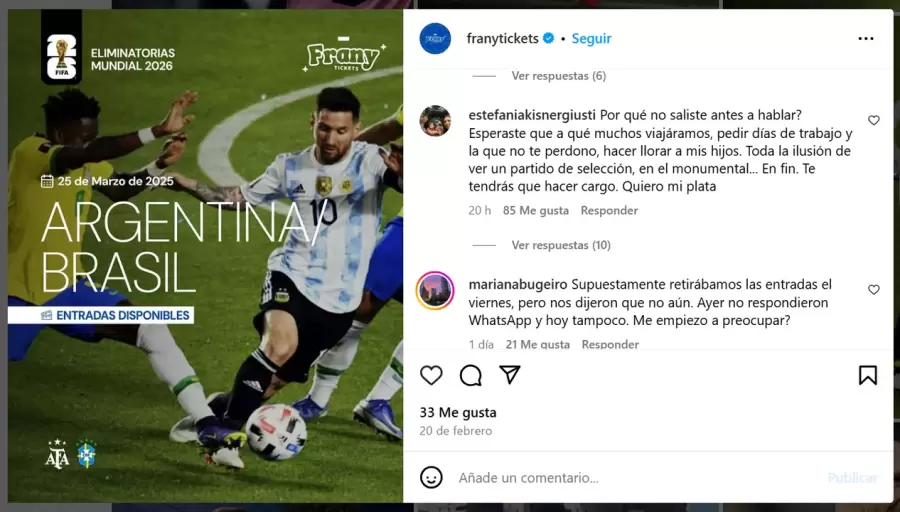Share the post with the paper plane icon
This screenshot has width=900, height=512.
click(x=510, y=374)
